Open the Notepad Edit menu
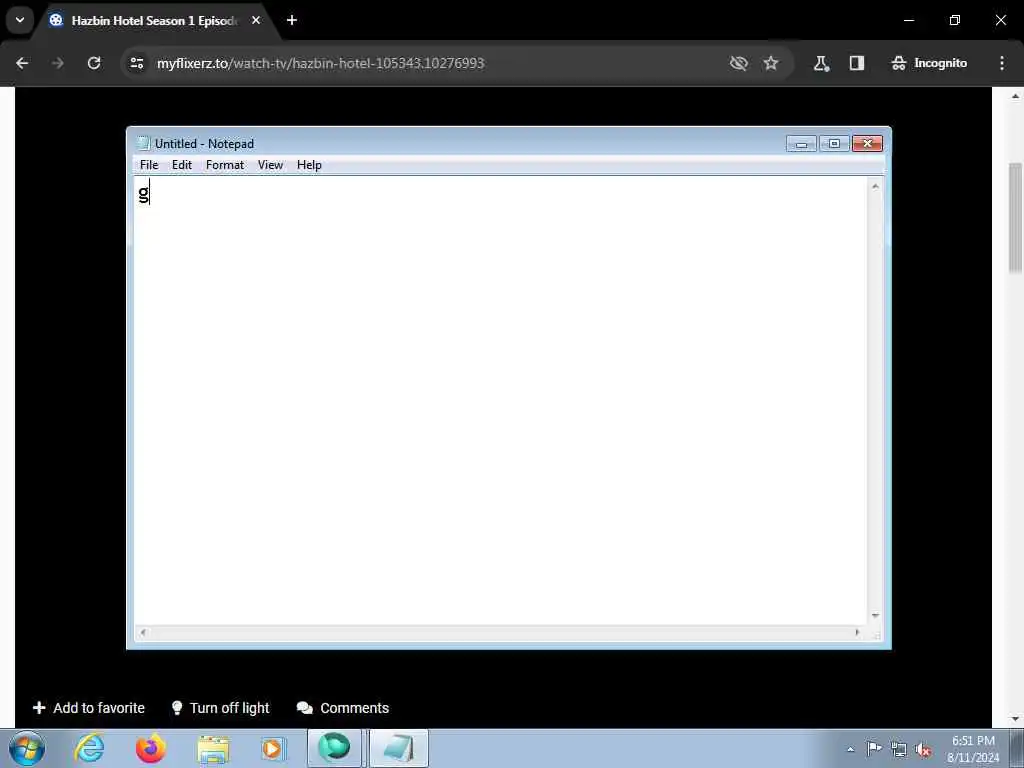1024x768 pixels. tap(182, 165)
